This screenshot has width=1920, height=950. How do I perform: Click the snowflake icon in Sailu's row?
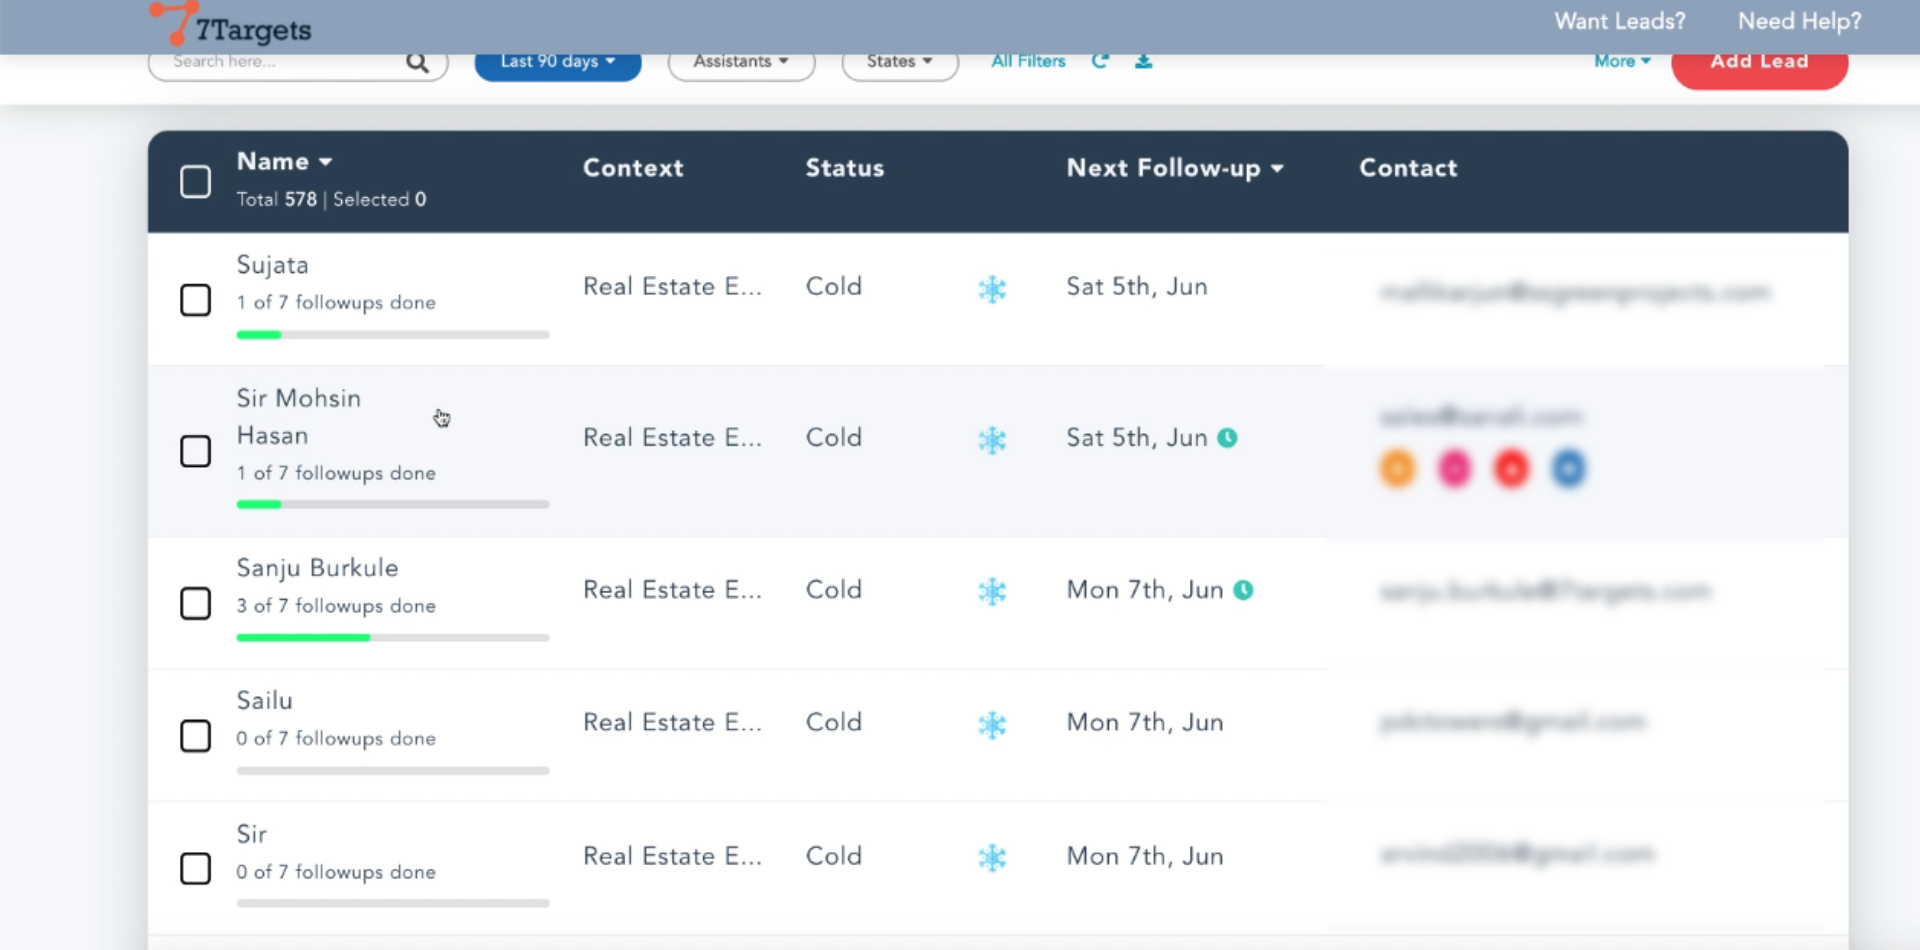991,724
